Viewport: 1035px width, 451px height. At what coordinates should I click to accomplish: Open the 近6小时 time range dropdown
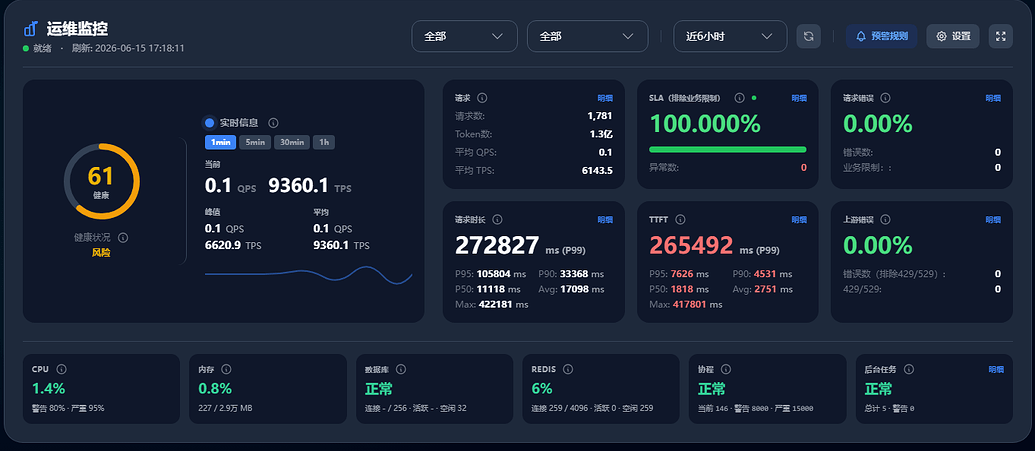tap(730, 36)
